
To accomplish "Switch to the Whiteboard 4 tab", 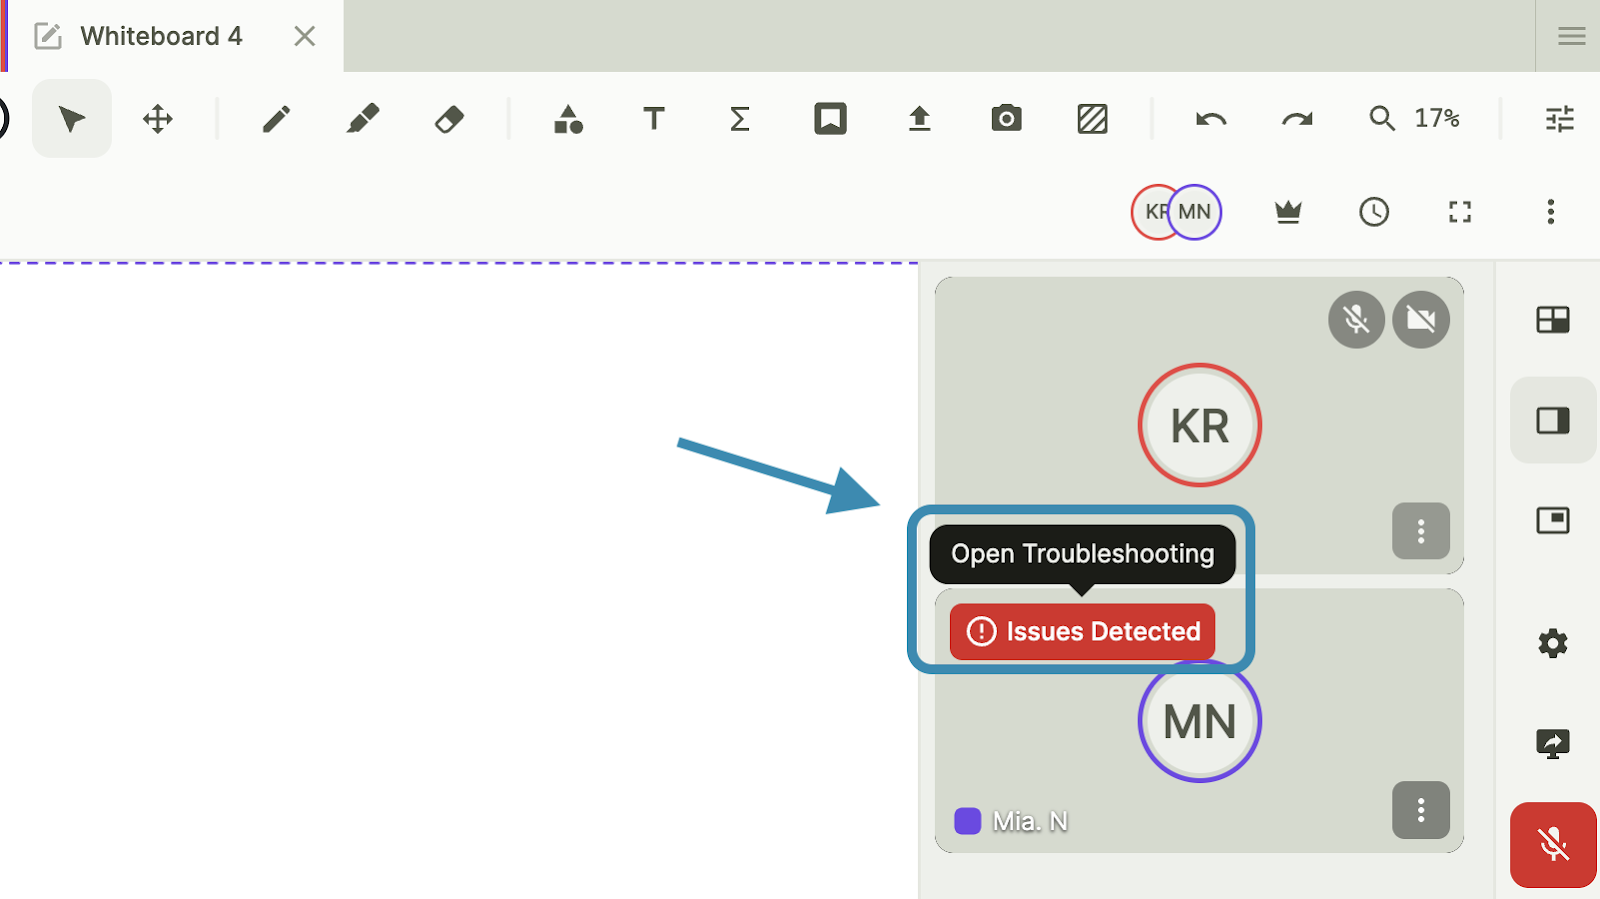I will tap(161, 36).
